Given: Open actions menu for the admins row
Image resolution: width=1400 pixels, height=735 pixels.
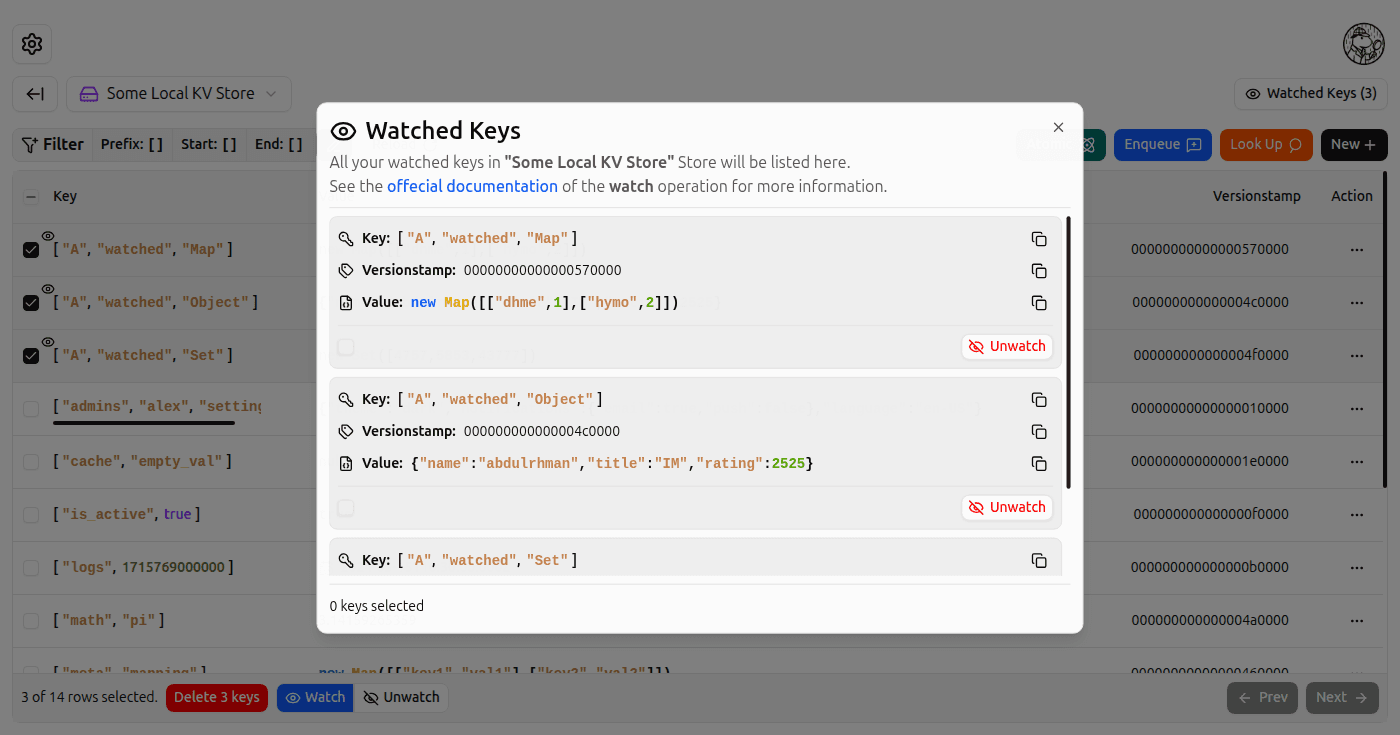Looking at the screenshot, I should tap(1357, 408).
